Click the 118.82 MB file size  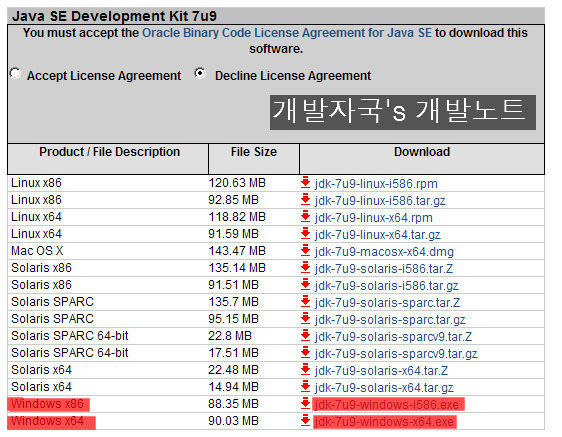(237, 217)
